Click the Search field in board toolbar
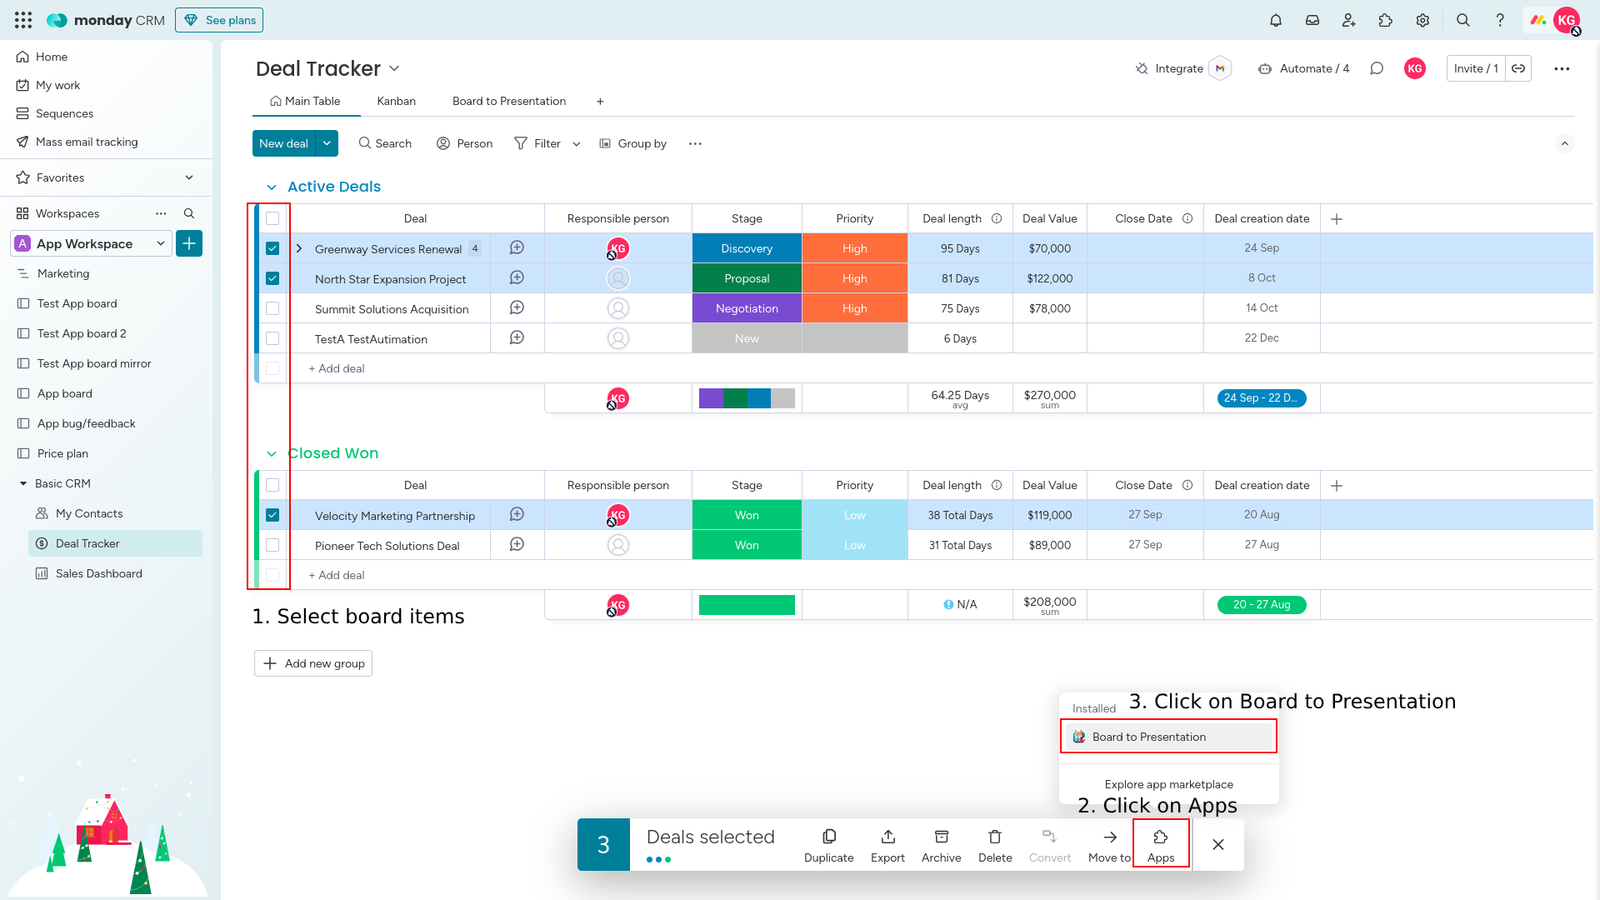This screenshot has width=1600, height=900. [385, 143]
